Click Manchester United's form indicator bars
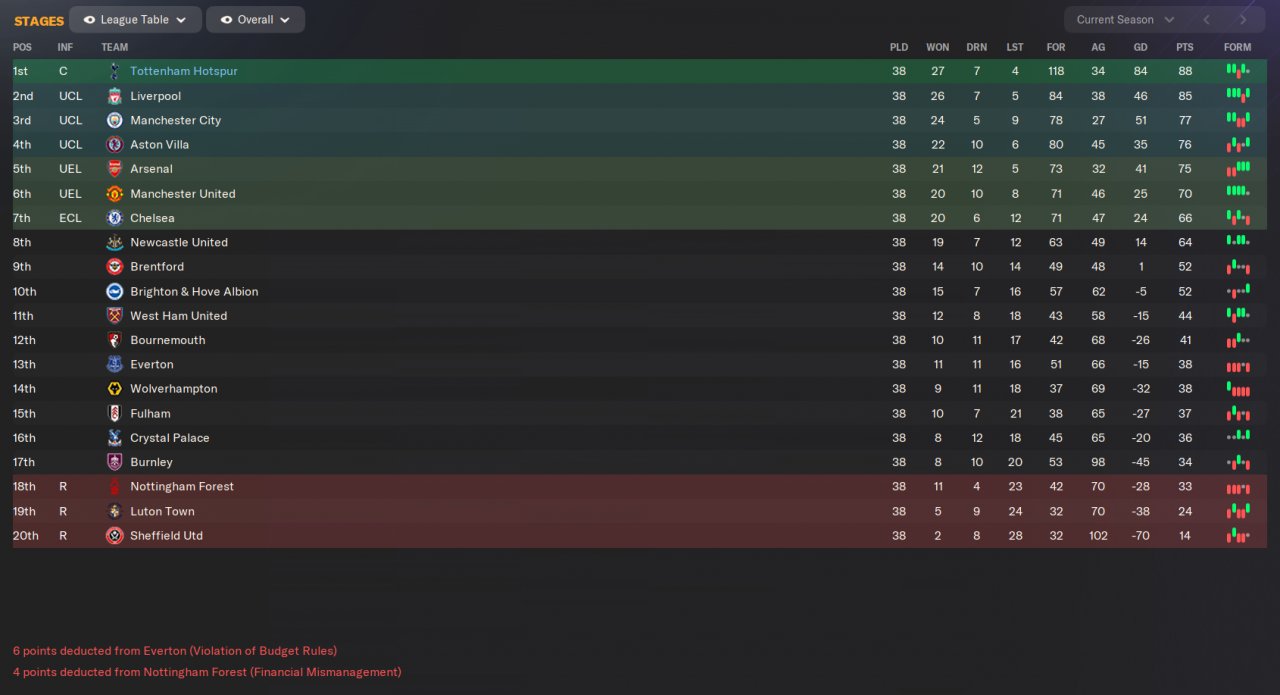The height and width of the screenshot is (695, 1280). [x=1237, y=192]
